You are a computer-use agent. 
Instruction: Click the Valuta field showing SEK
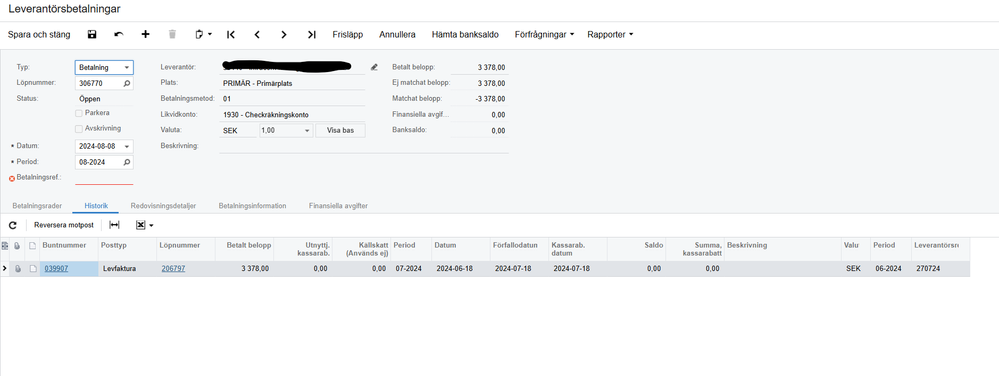238,131
